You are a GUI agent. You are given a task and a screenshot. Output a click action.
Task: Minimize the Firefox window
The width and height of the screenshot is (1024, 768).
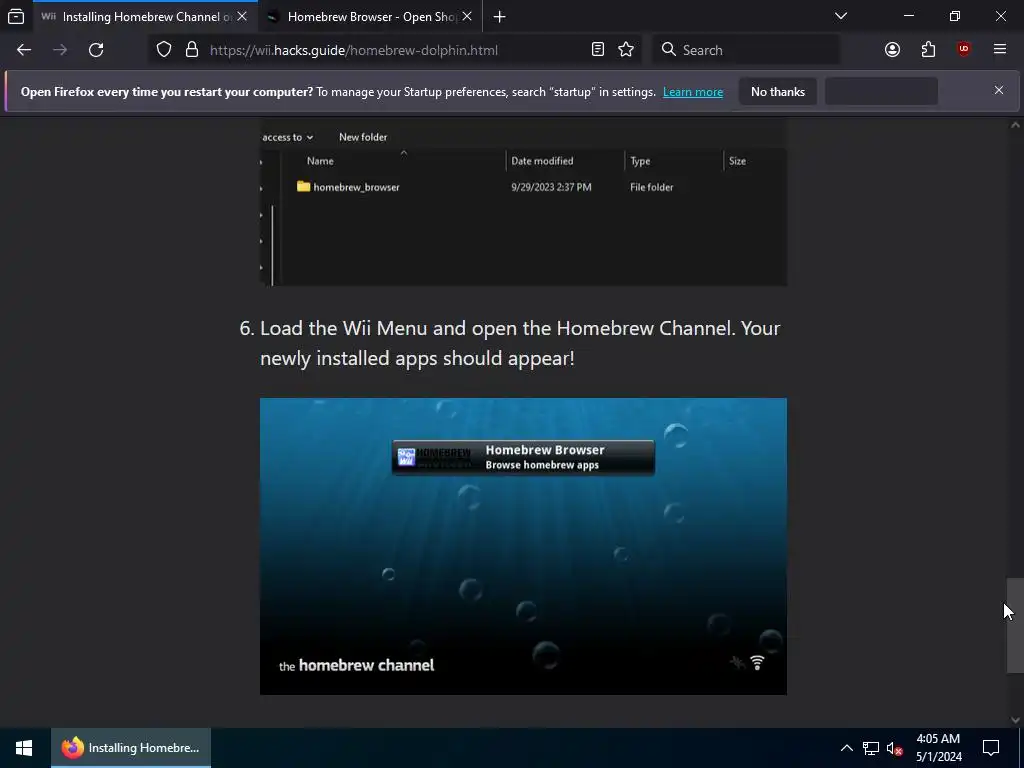(x=908, y=16)
